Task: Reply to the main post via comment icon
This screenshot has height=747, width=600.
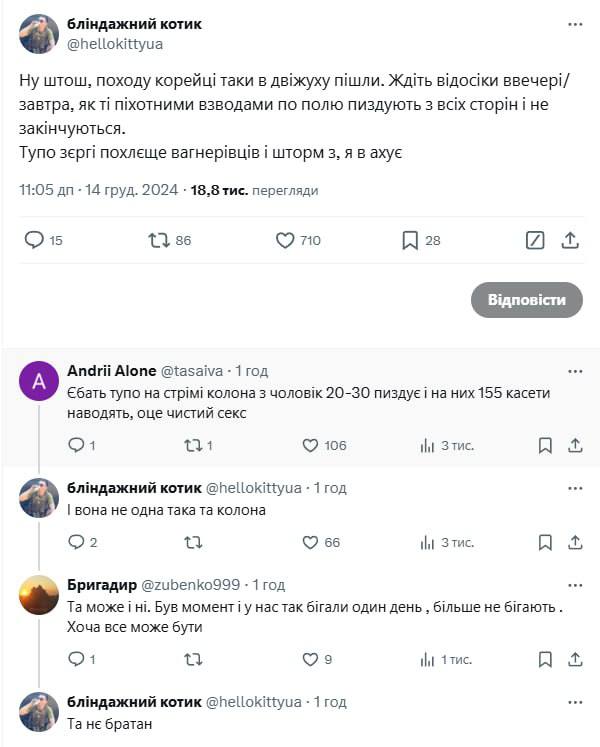Action: click(x=34, y=240)
